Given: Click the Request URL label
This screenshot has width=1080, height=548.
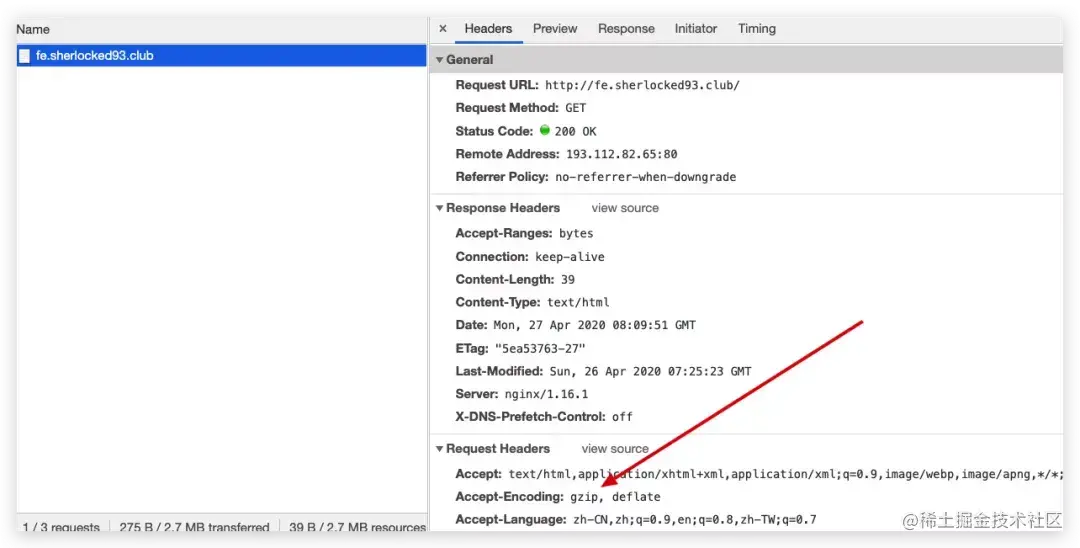Looking at the screenshot, I should click(497, 85).
